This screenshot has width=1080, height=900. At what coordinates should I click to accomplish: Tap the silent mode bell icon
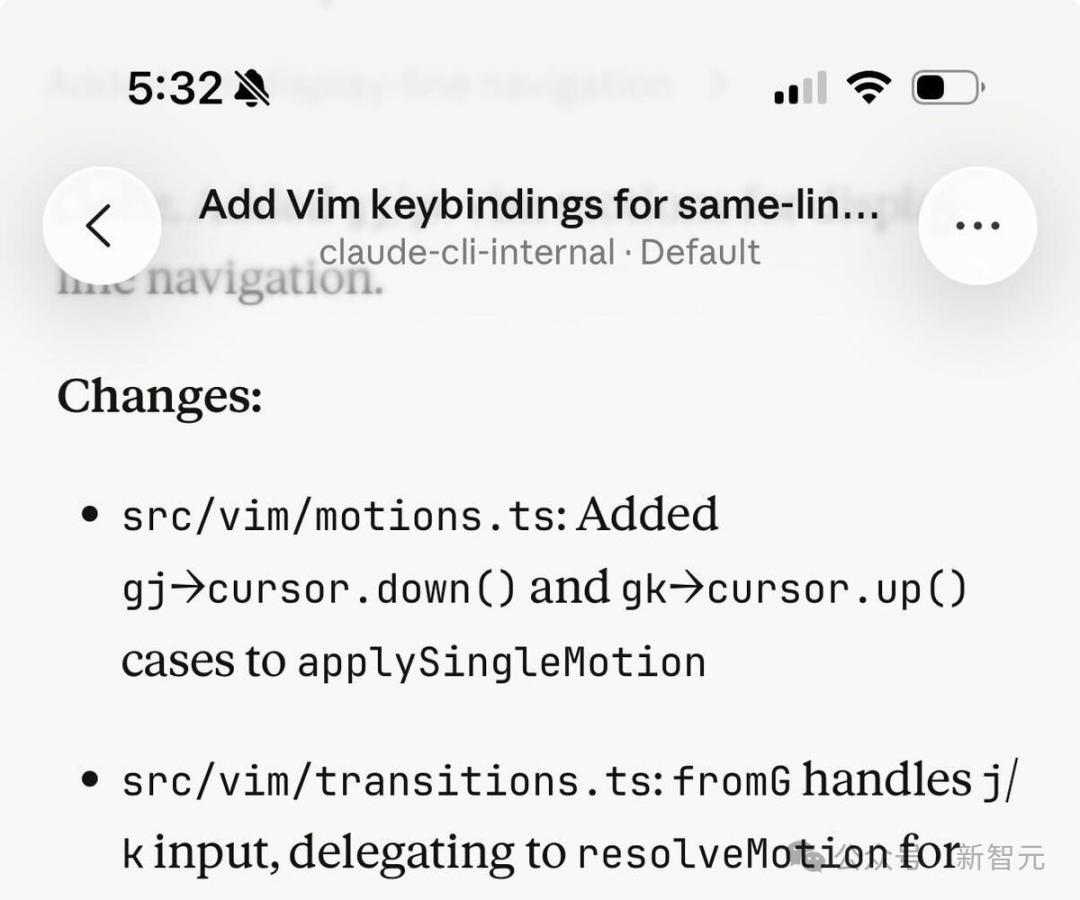point(251,90)
